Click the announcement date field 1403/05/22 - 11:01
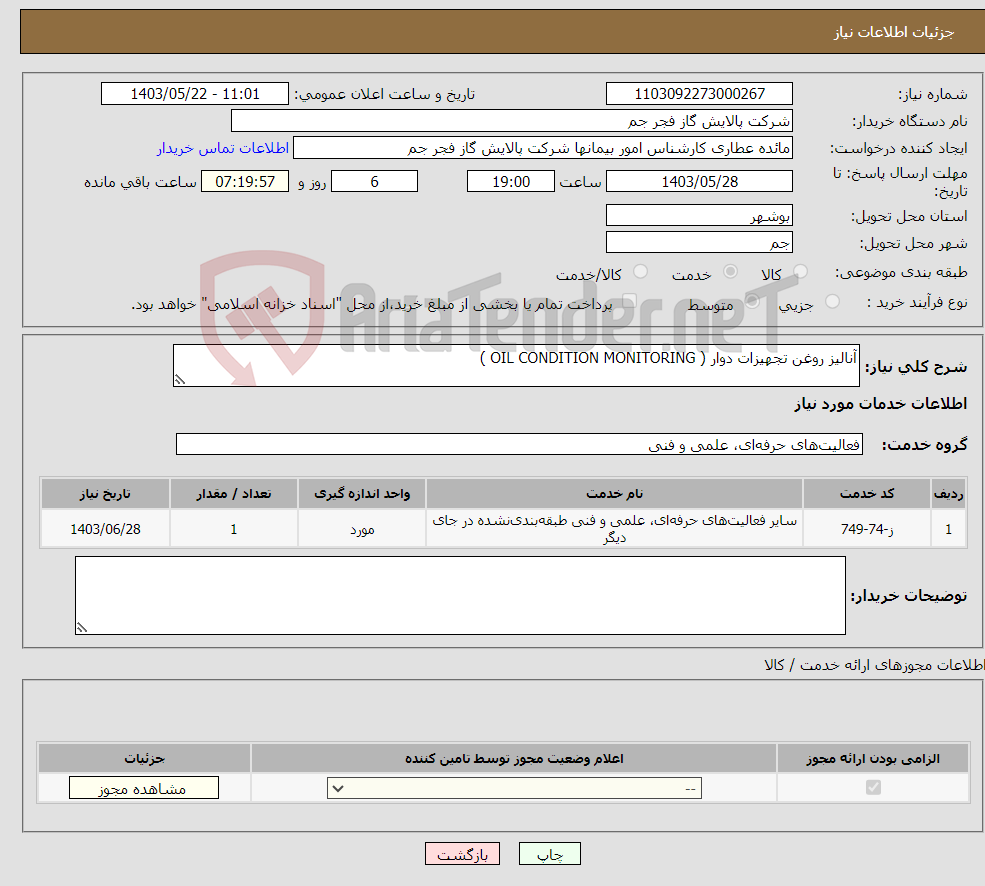The width and height of the screenshot is (985, 886). coord(195,94)
